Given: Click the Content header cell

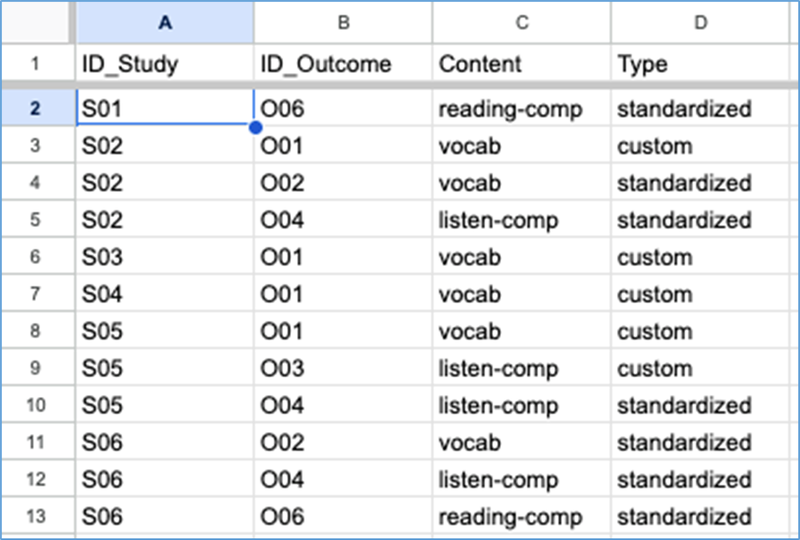Looking at the screenshot, I should pyautogui.click(x=521, y=64).
